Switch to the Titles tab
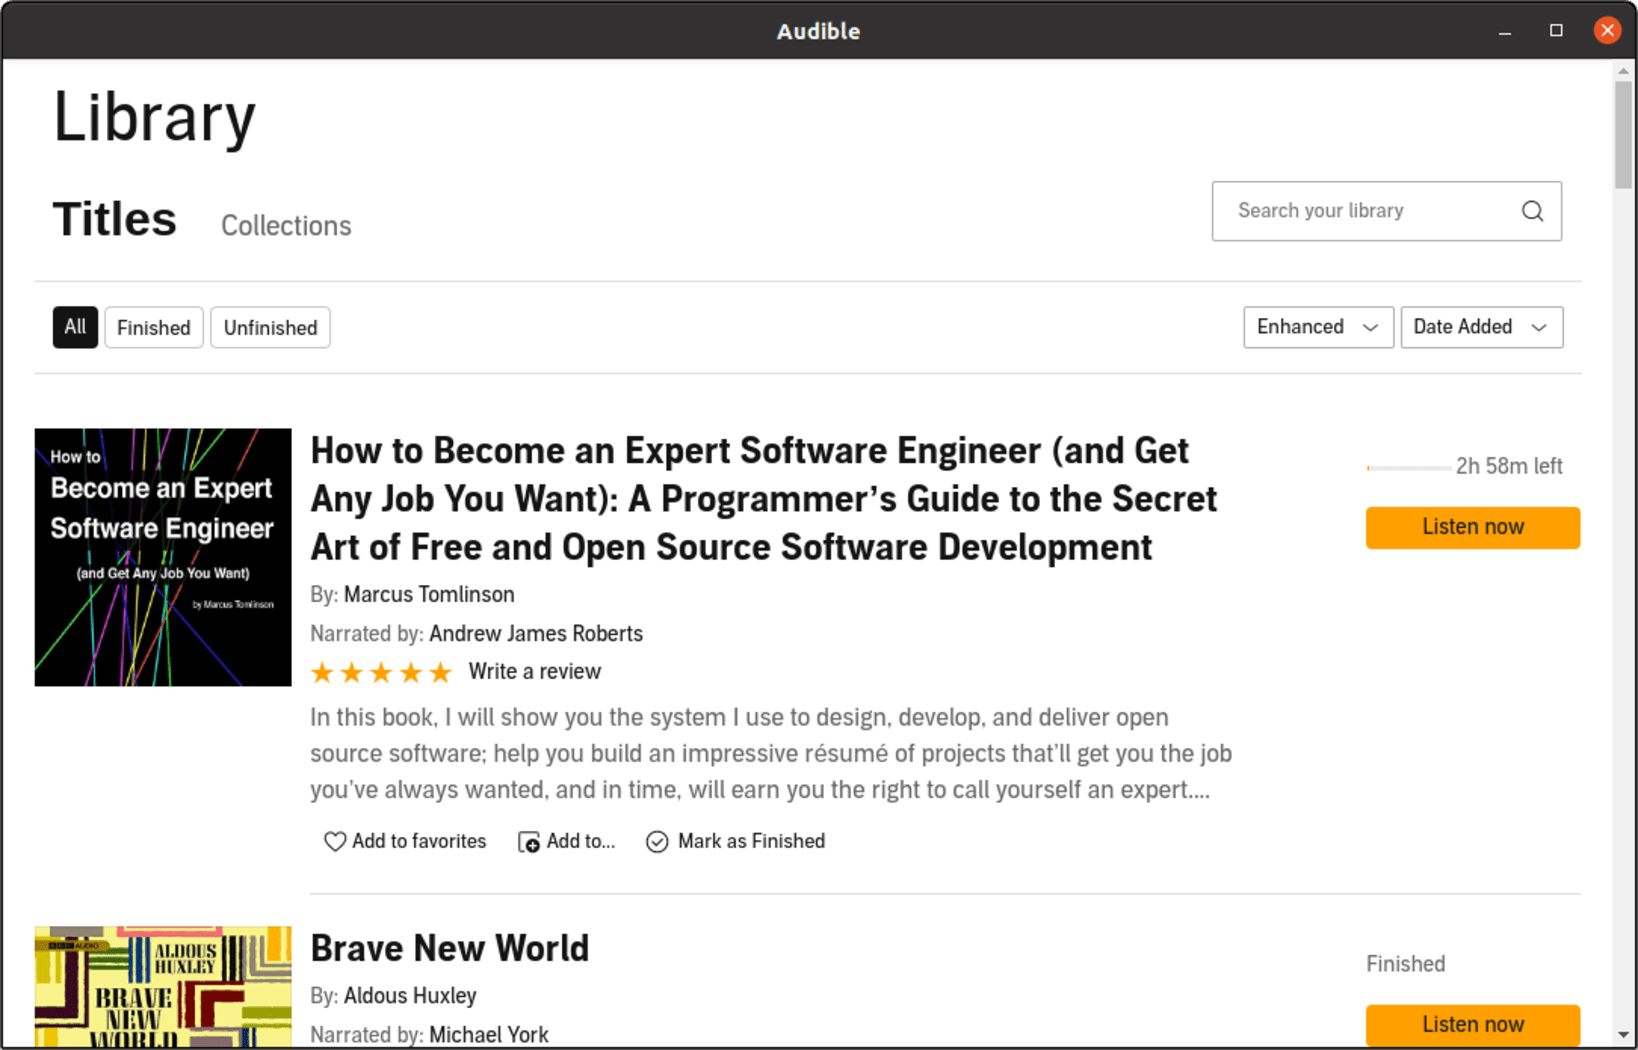Viewport: 1638px width, 1050px height. click(115, 219)
